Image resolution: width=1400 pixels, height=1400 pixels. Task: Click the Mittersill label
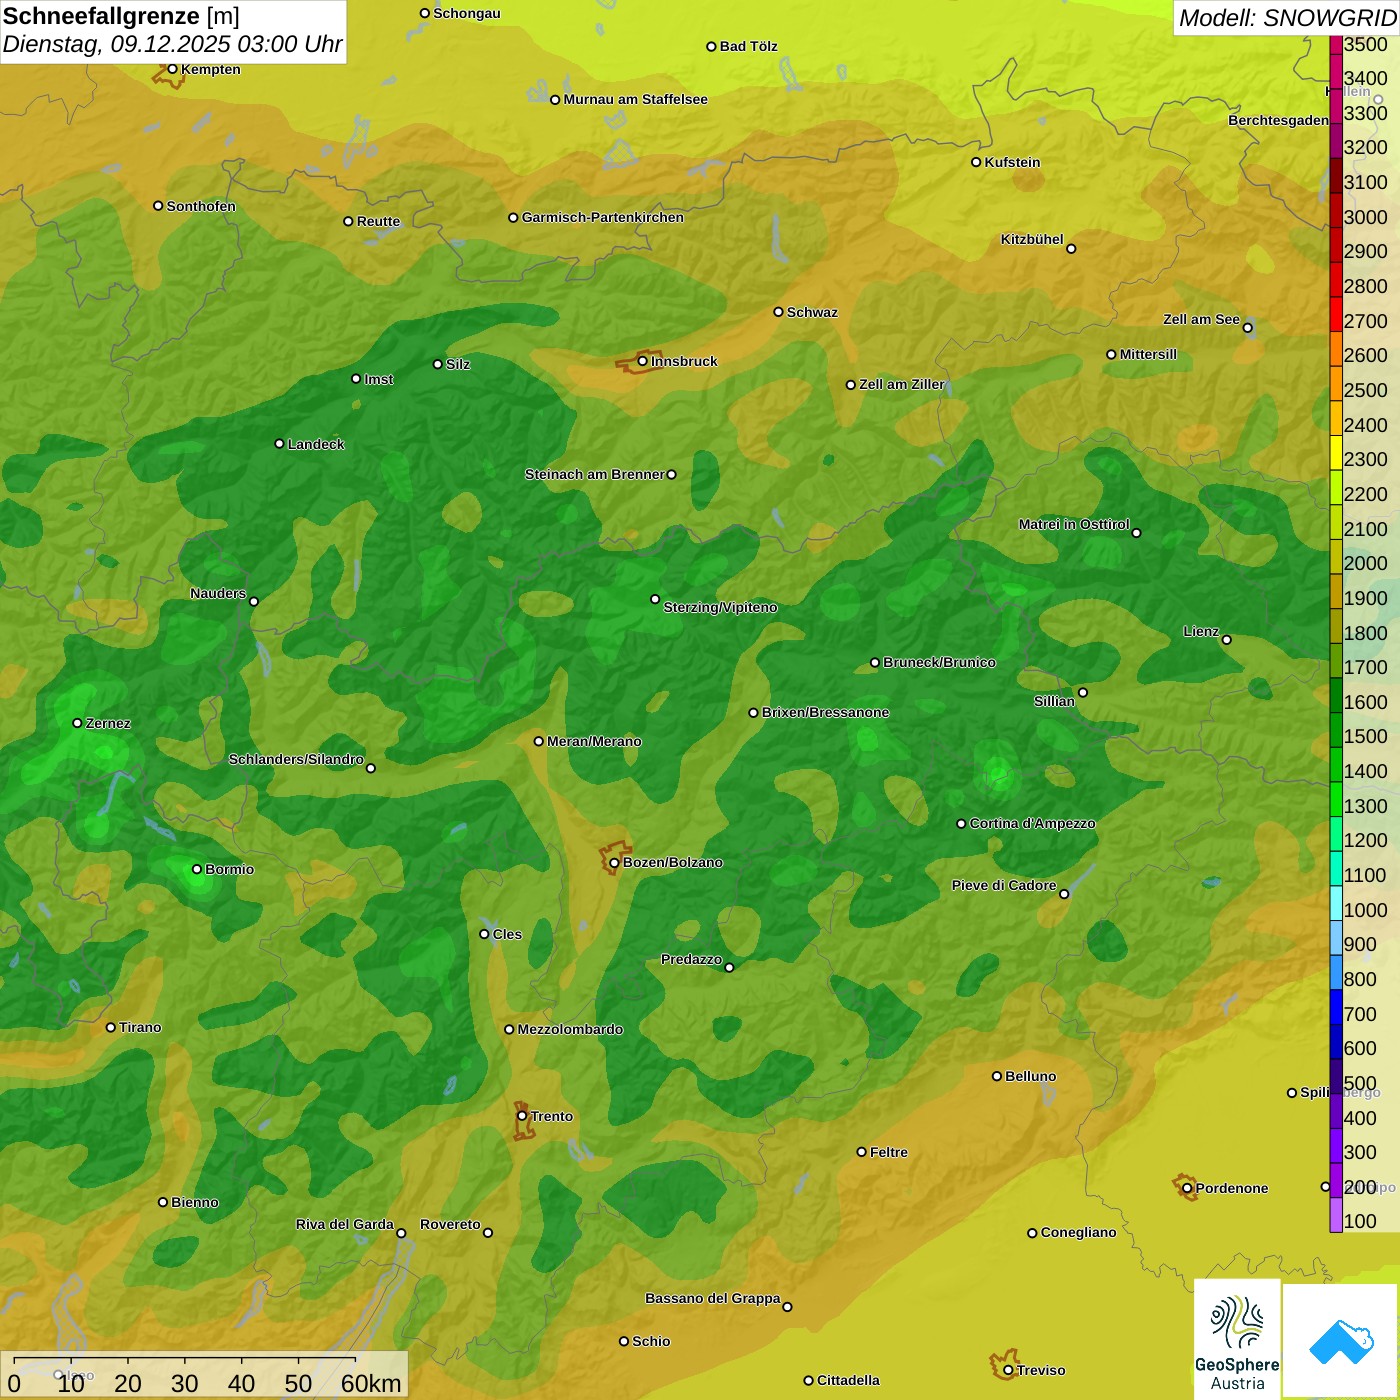point(1148,354)
